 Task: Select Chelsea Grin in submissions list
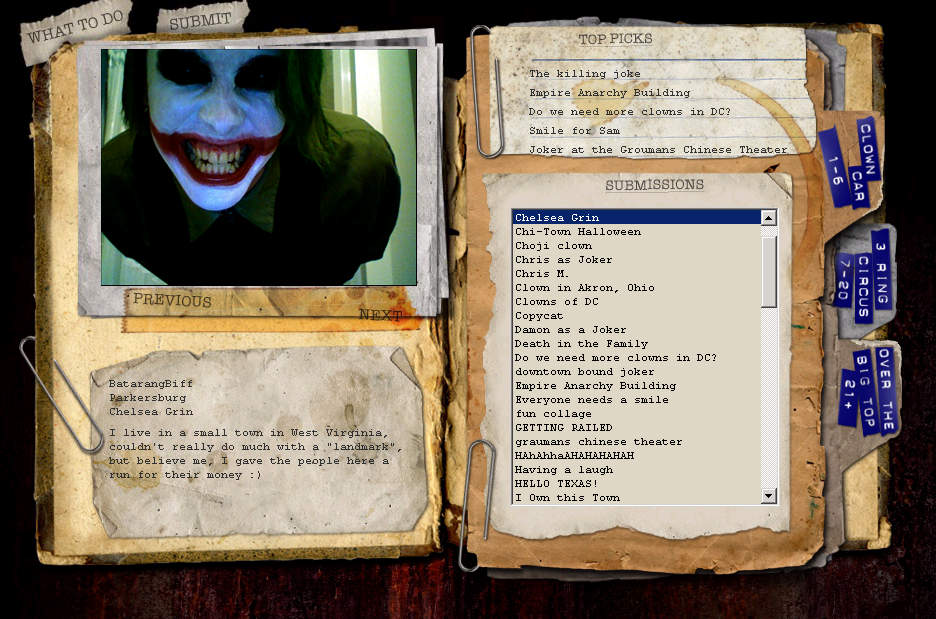pos(637,217)
